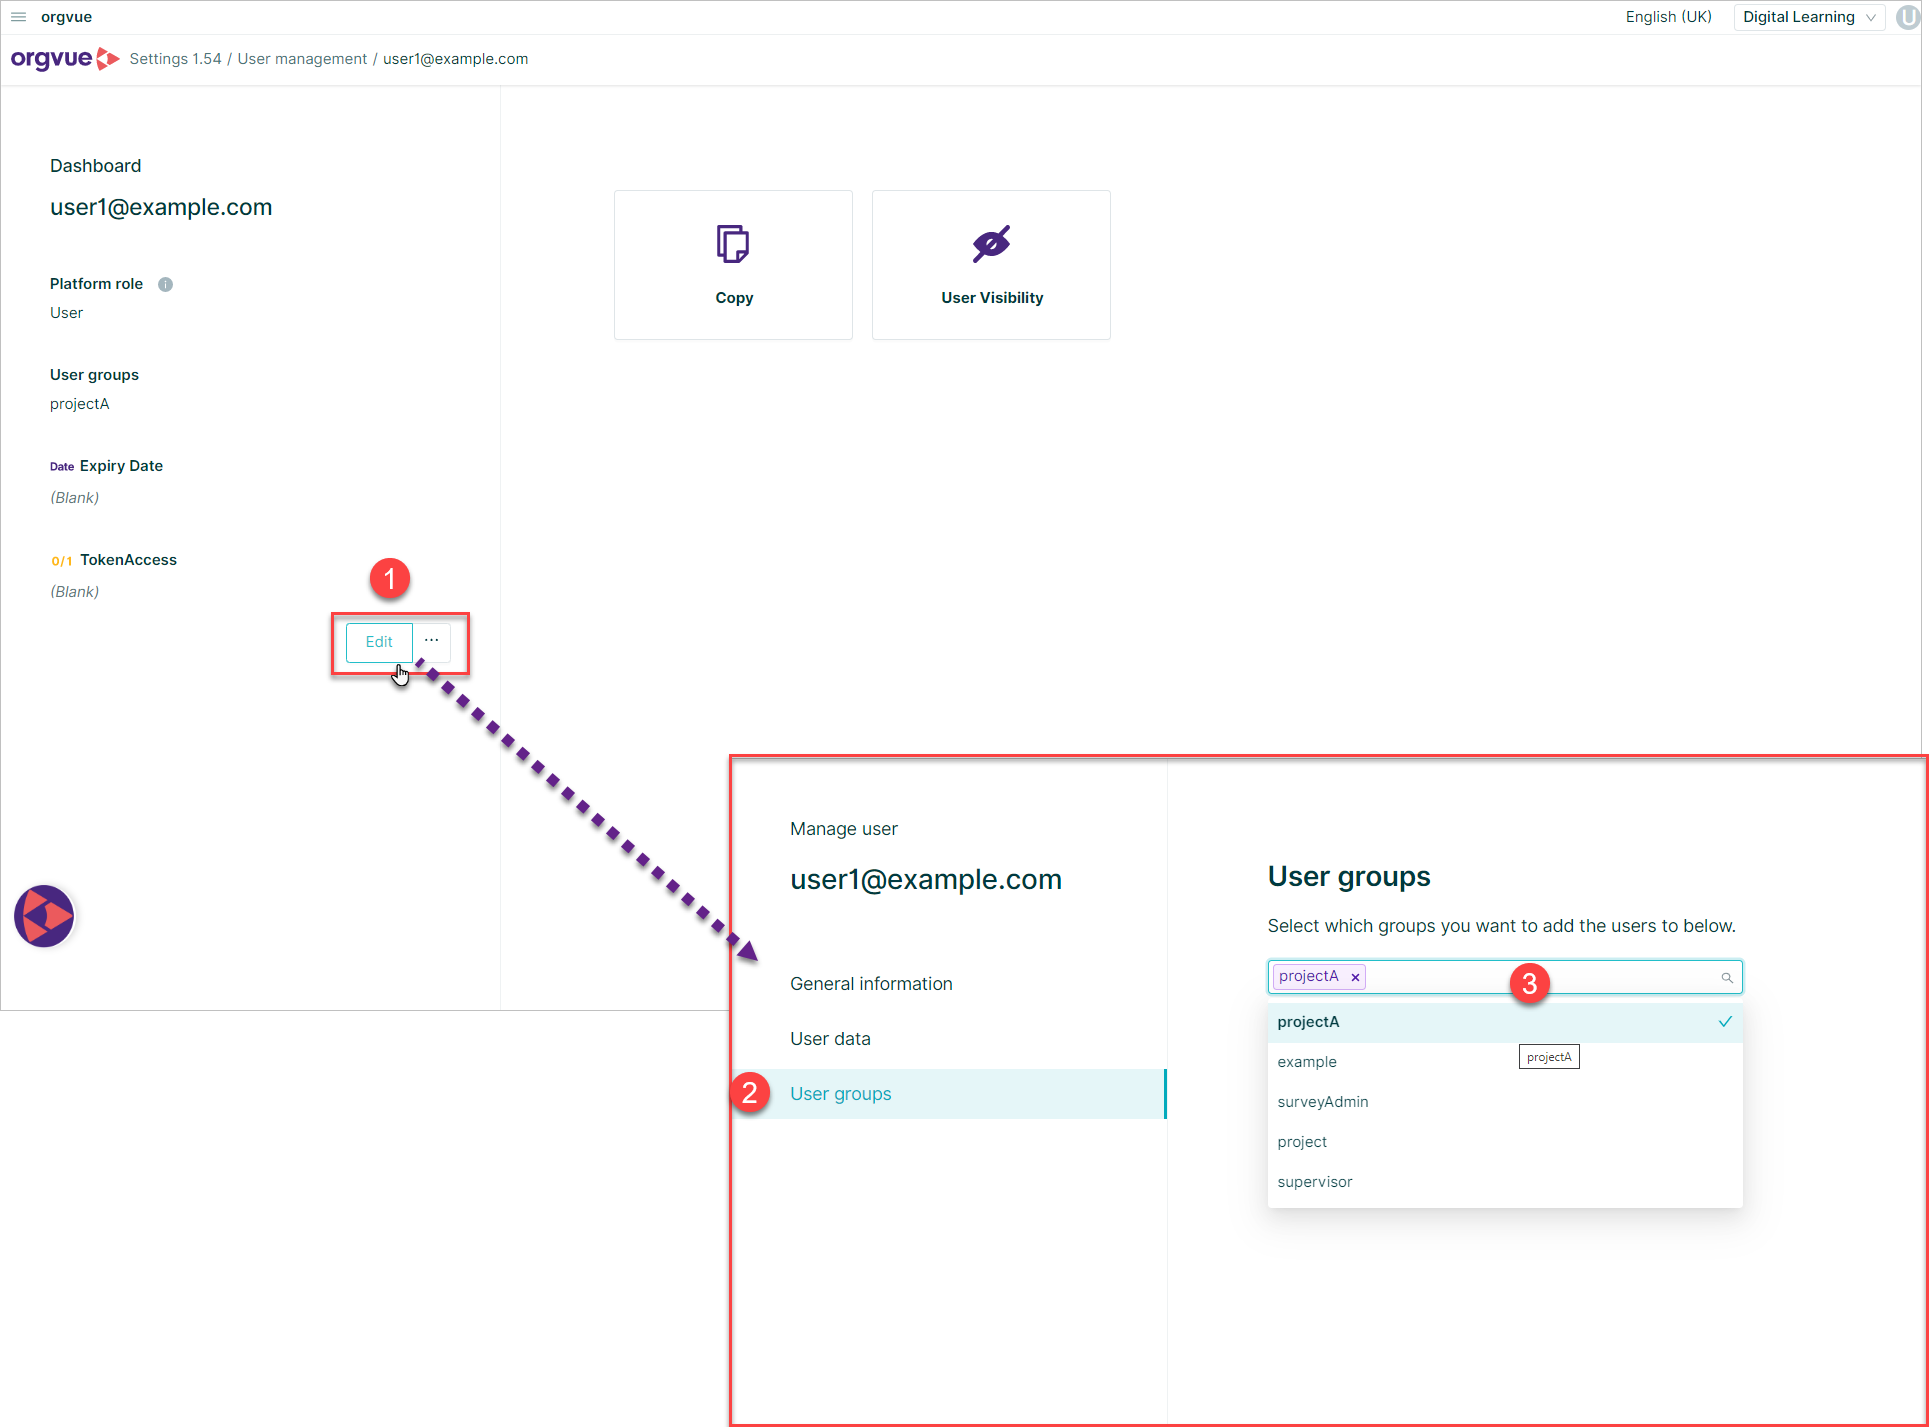Select the project group option
Screen dimensions: 1929x1427
click(x=1505, y=1142)
